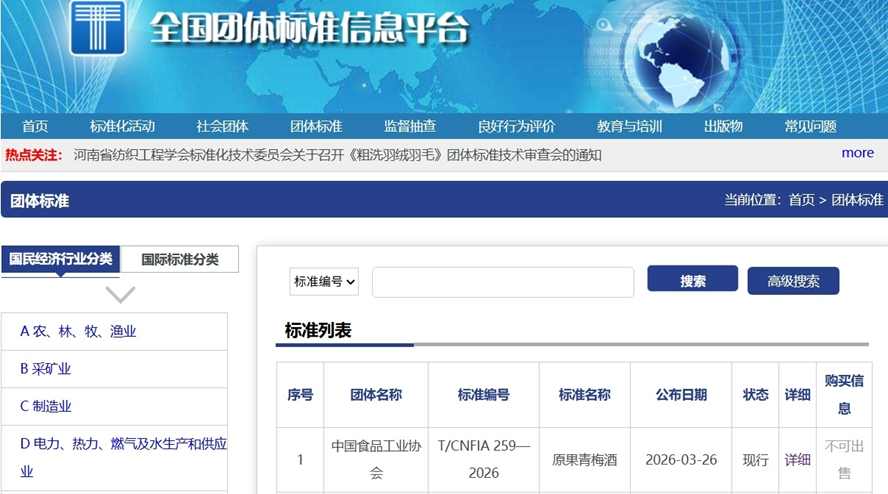Open 高级搜索 advanced search
The image size is (888, 494).
(x=793, y=281)
